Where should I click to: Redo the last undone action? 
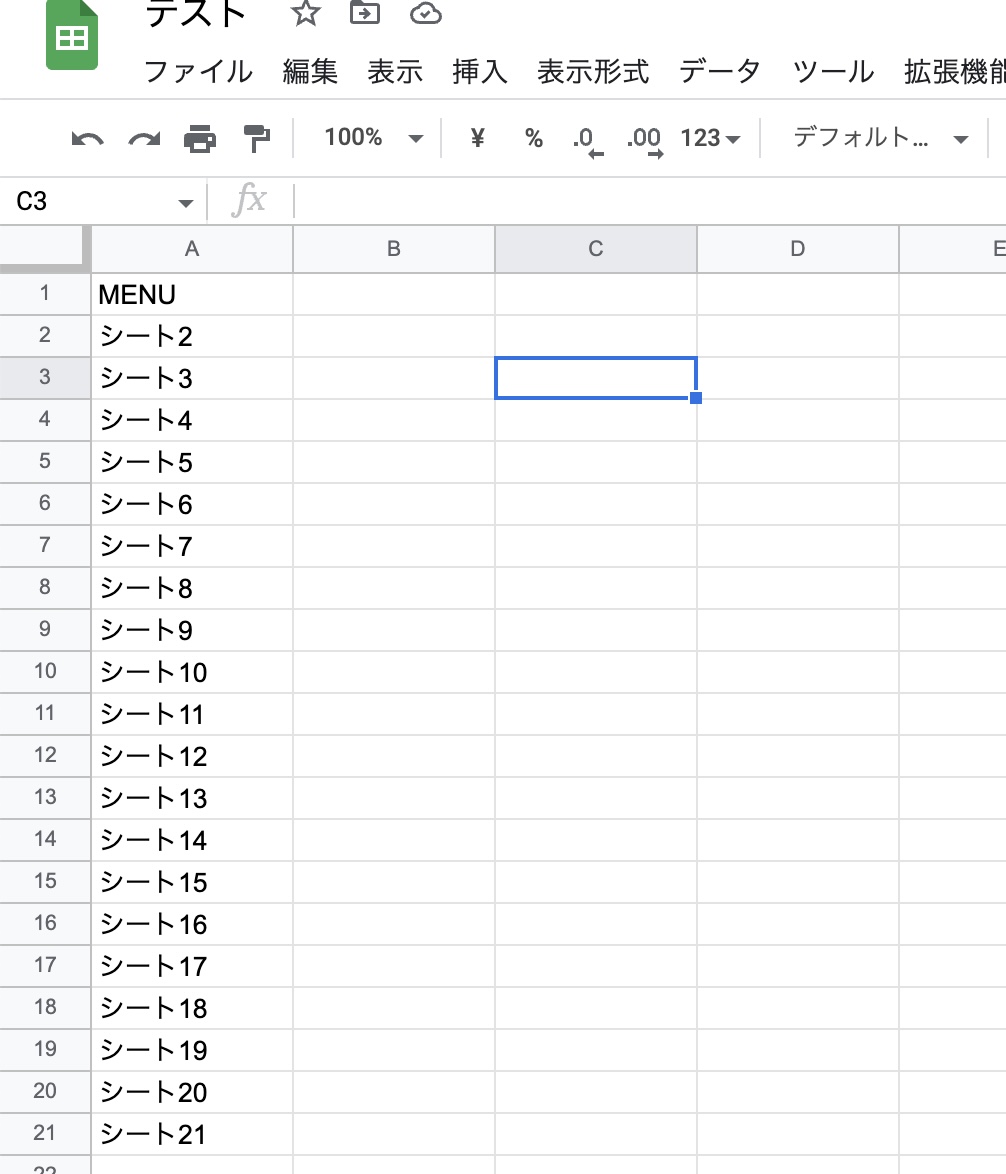point(144,139)
